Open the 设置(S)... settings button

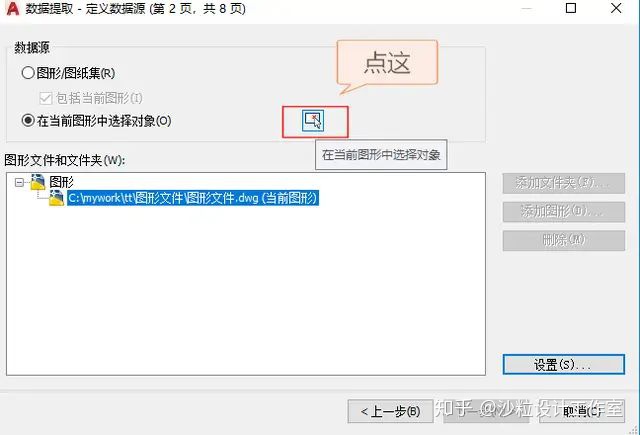564,364
